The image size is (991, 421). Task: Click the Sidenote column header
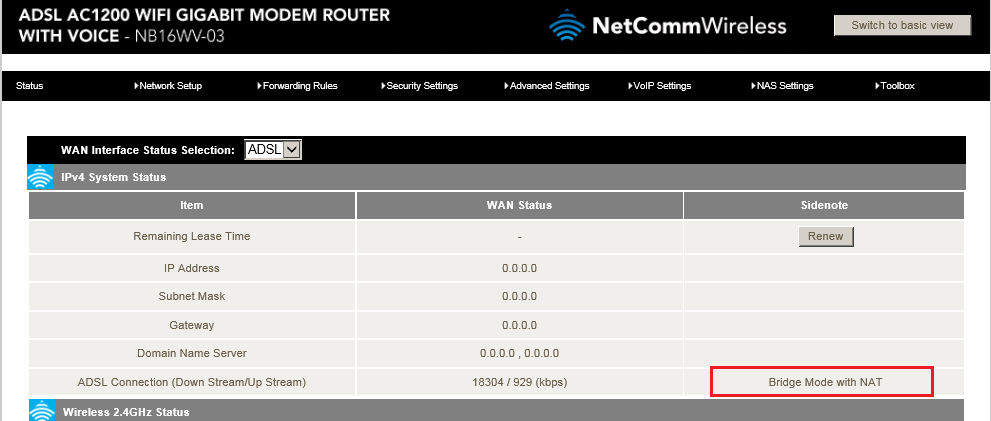click(824, 205)
